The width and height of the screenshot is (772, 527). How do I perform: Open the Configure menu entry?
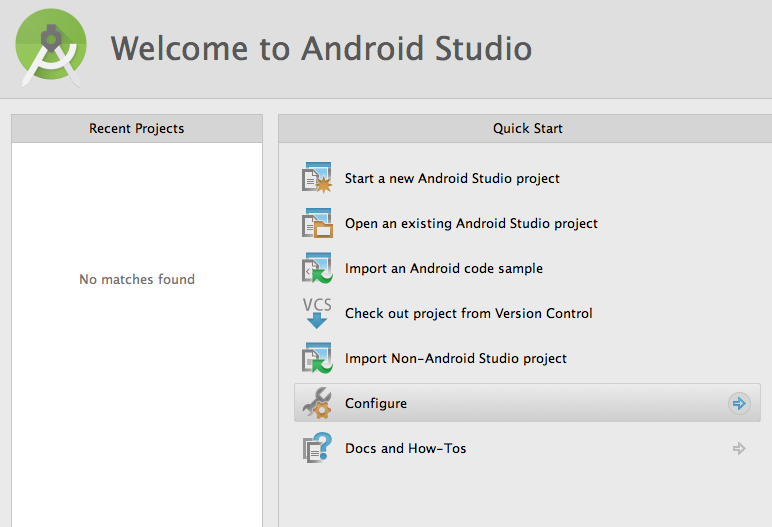point(527,403)
